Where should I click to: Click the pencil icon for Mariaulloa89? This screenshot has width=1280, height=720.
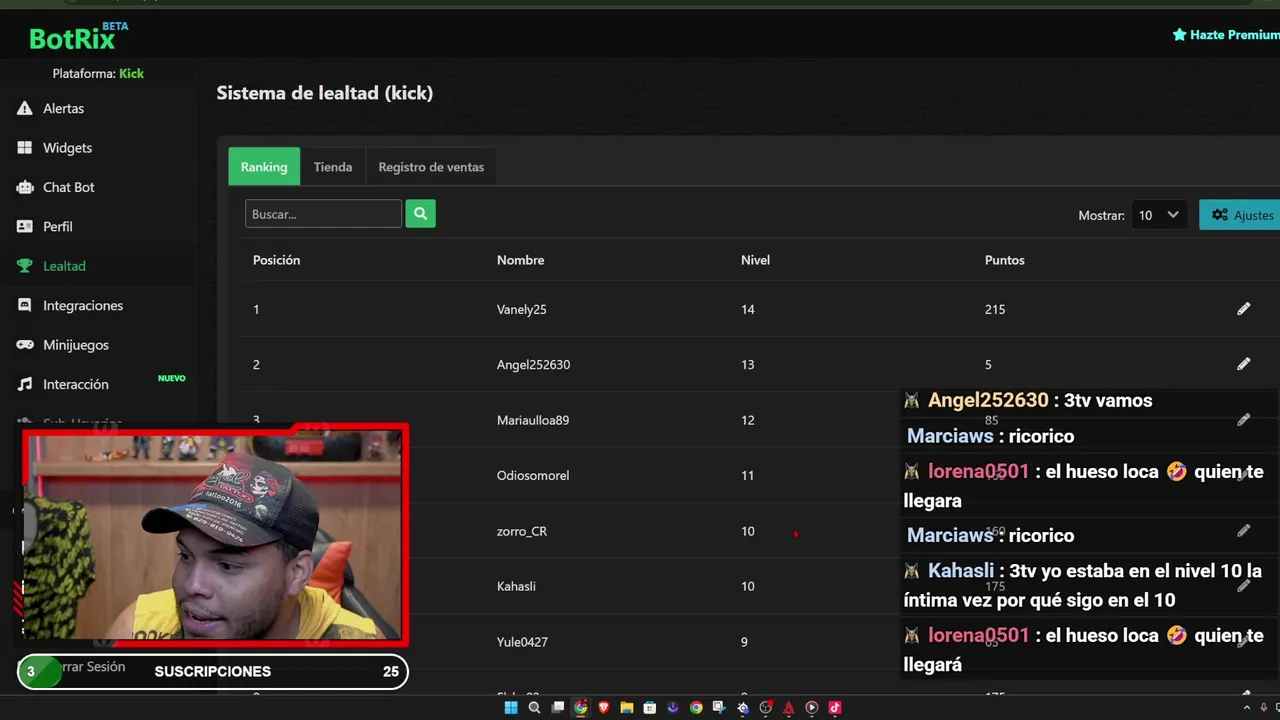point(1243,420)
